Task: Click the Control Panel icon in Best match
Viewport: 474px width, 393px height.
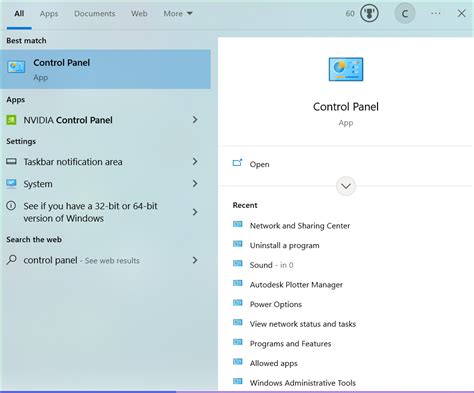Action: tap(16, 67)
